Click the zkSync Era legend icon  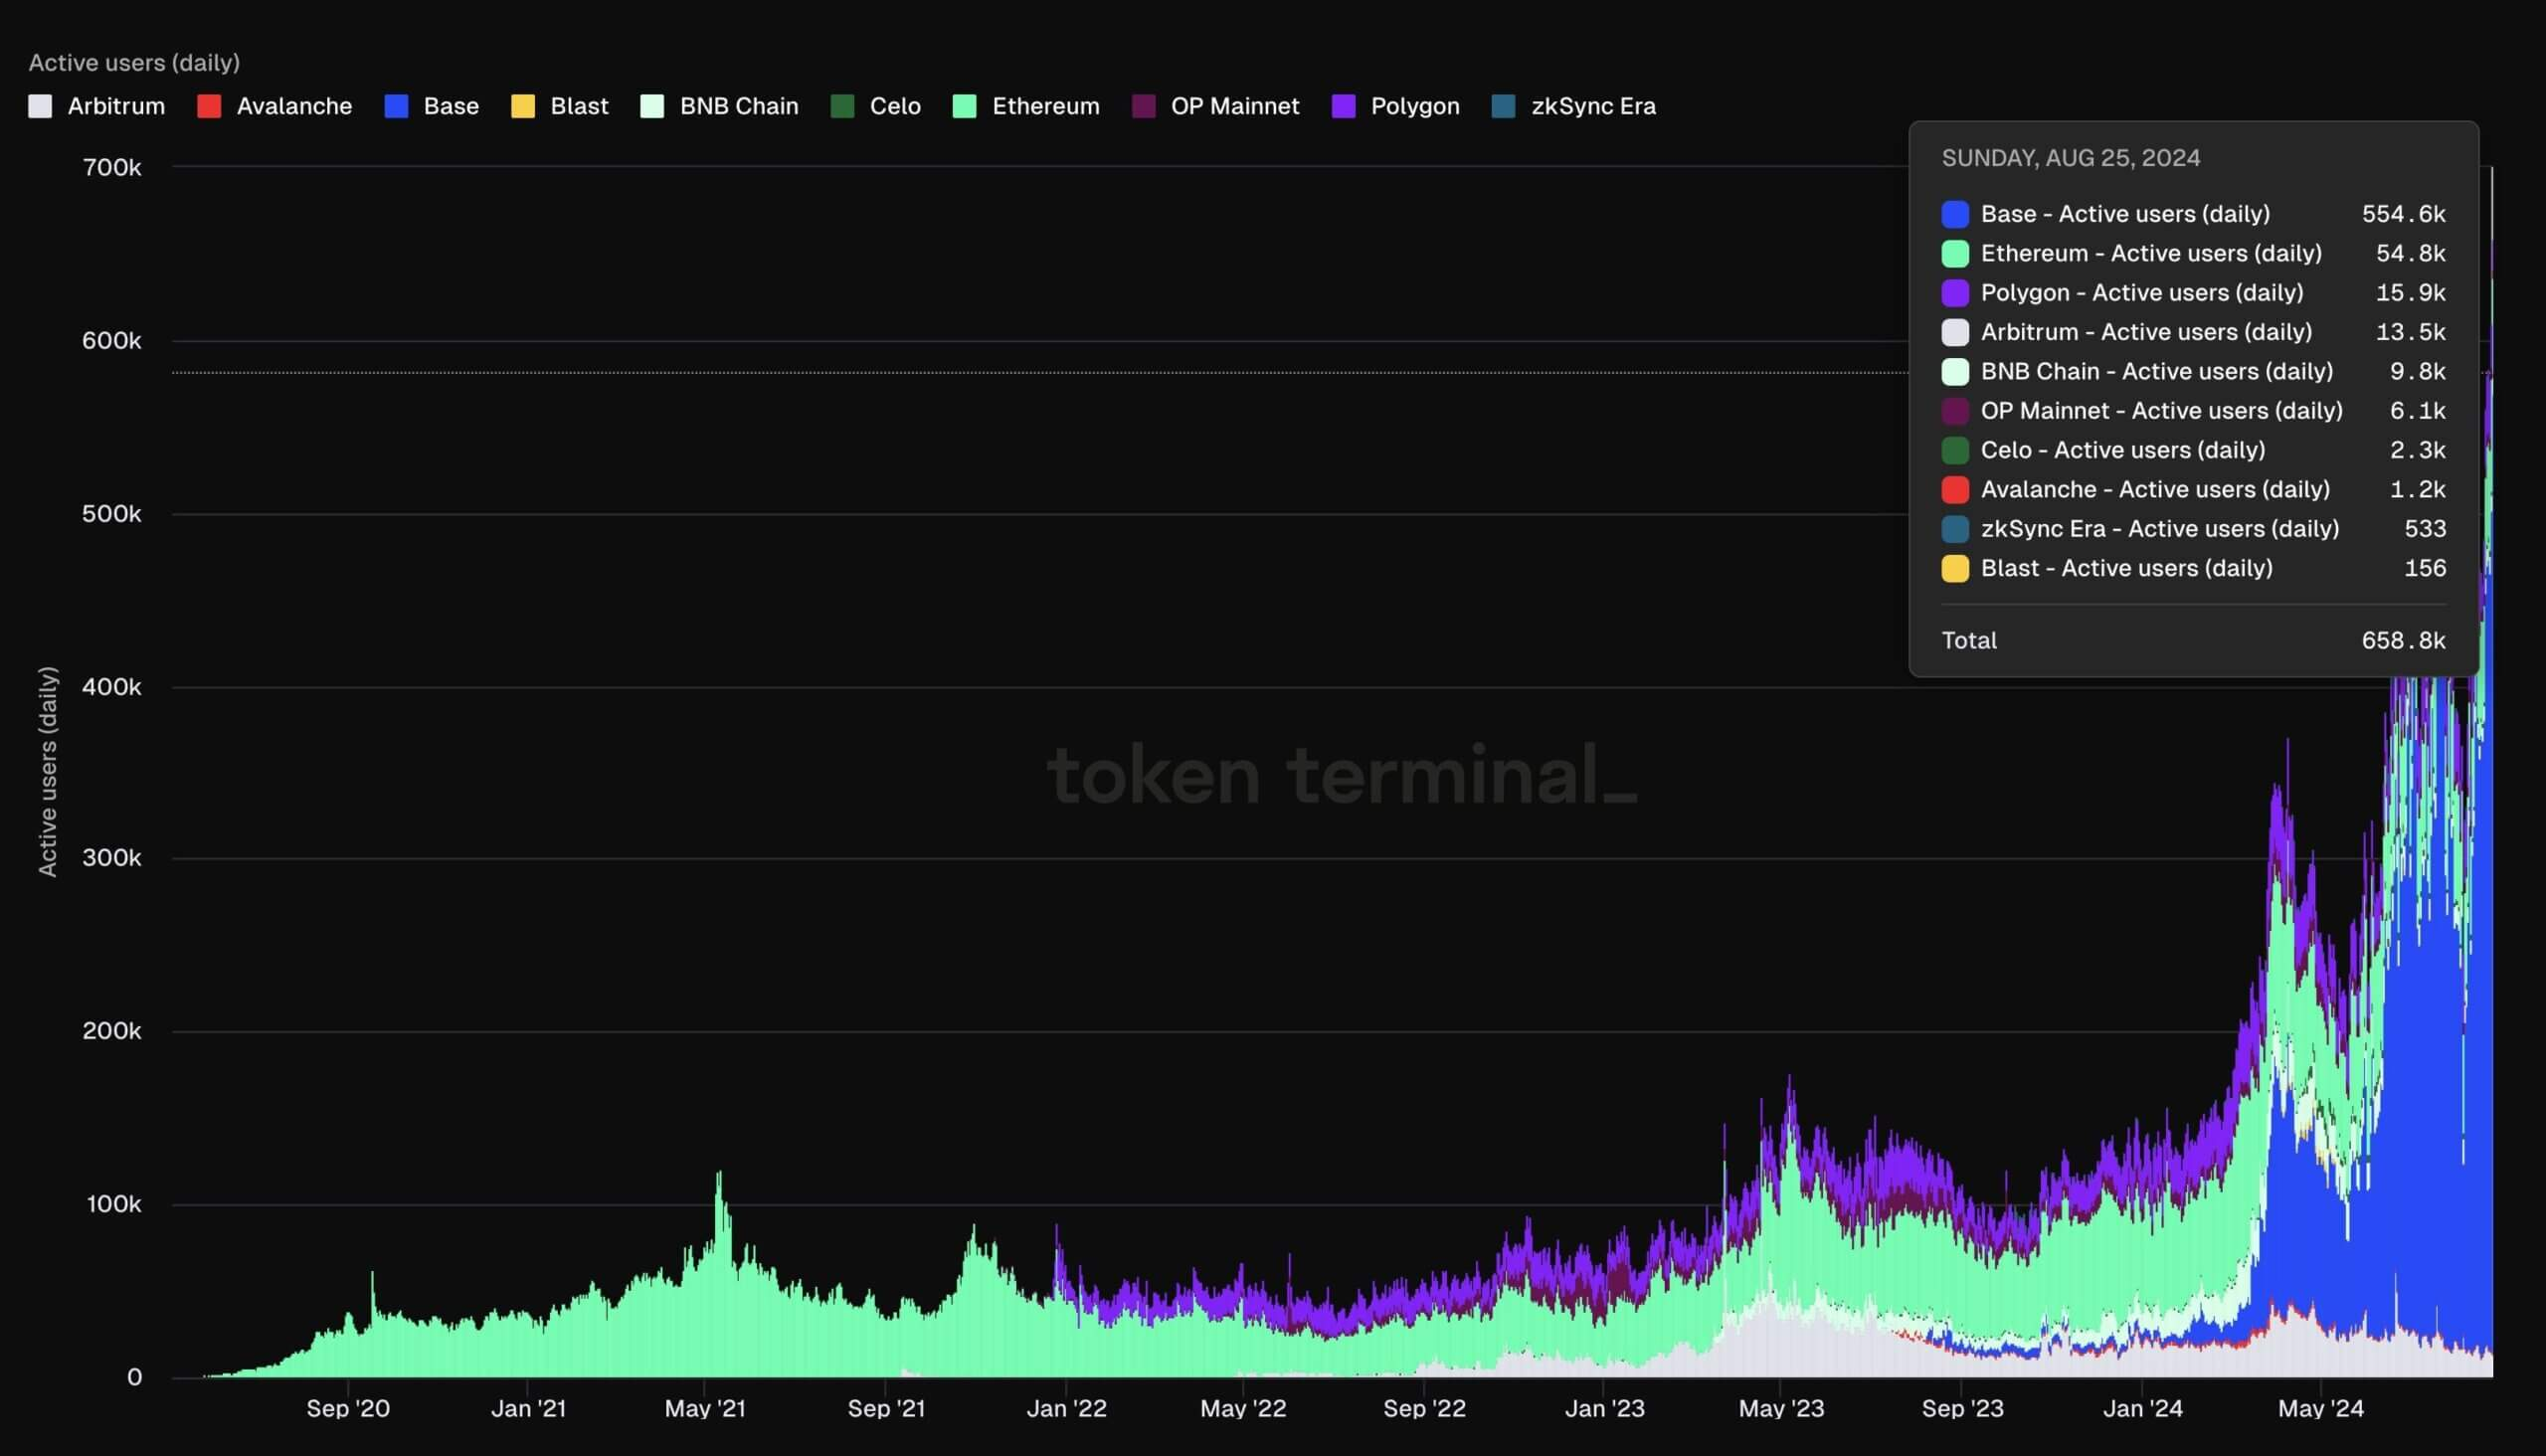[x=1503, y=106]
